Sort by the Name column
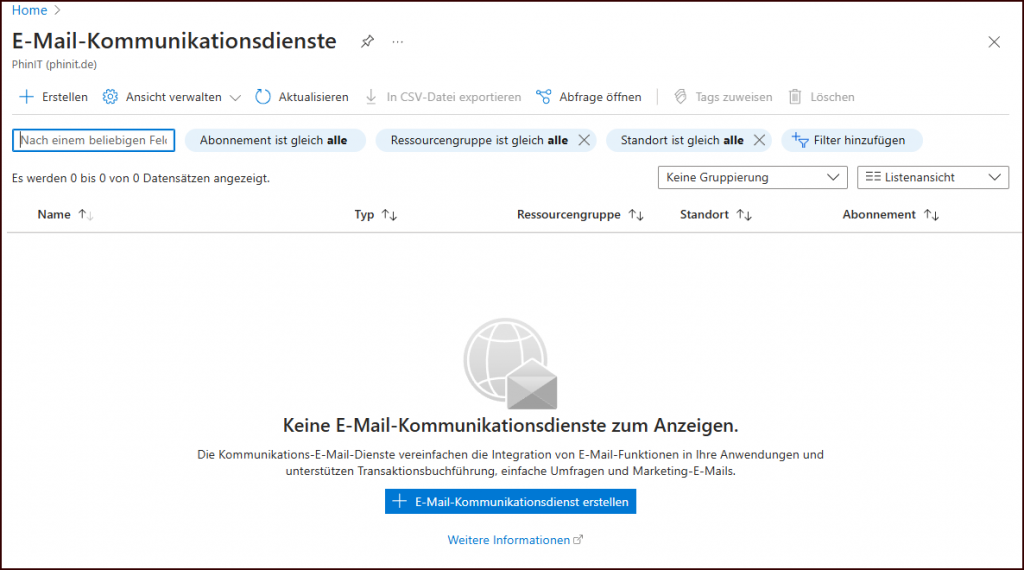 pos(65,215)
